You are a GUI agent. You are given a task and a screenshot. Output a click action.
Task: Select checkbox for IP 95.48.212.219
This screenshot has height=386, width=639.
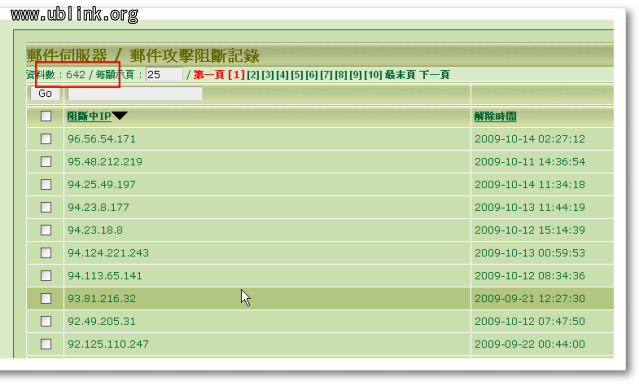(46, 162)
